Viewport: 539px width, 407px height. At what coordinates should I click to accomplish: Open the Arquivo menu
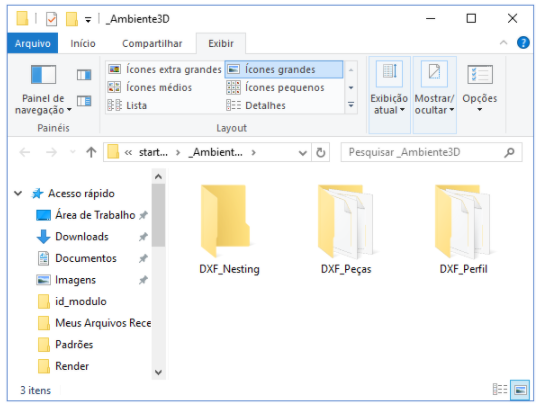coord(33,43)
